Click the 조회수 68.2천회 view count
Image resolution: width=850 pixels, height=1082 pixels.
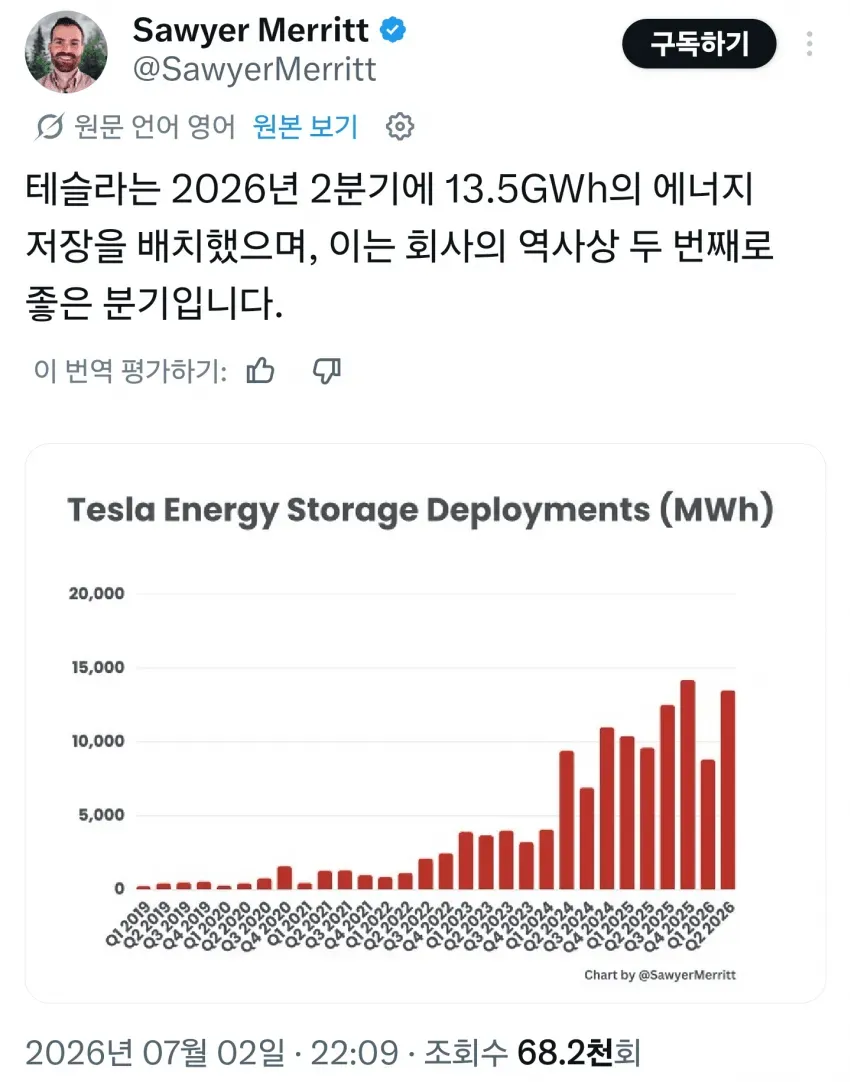(532, 1053)
